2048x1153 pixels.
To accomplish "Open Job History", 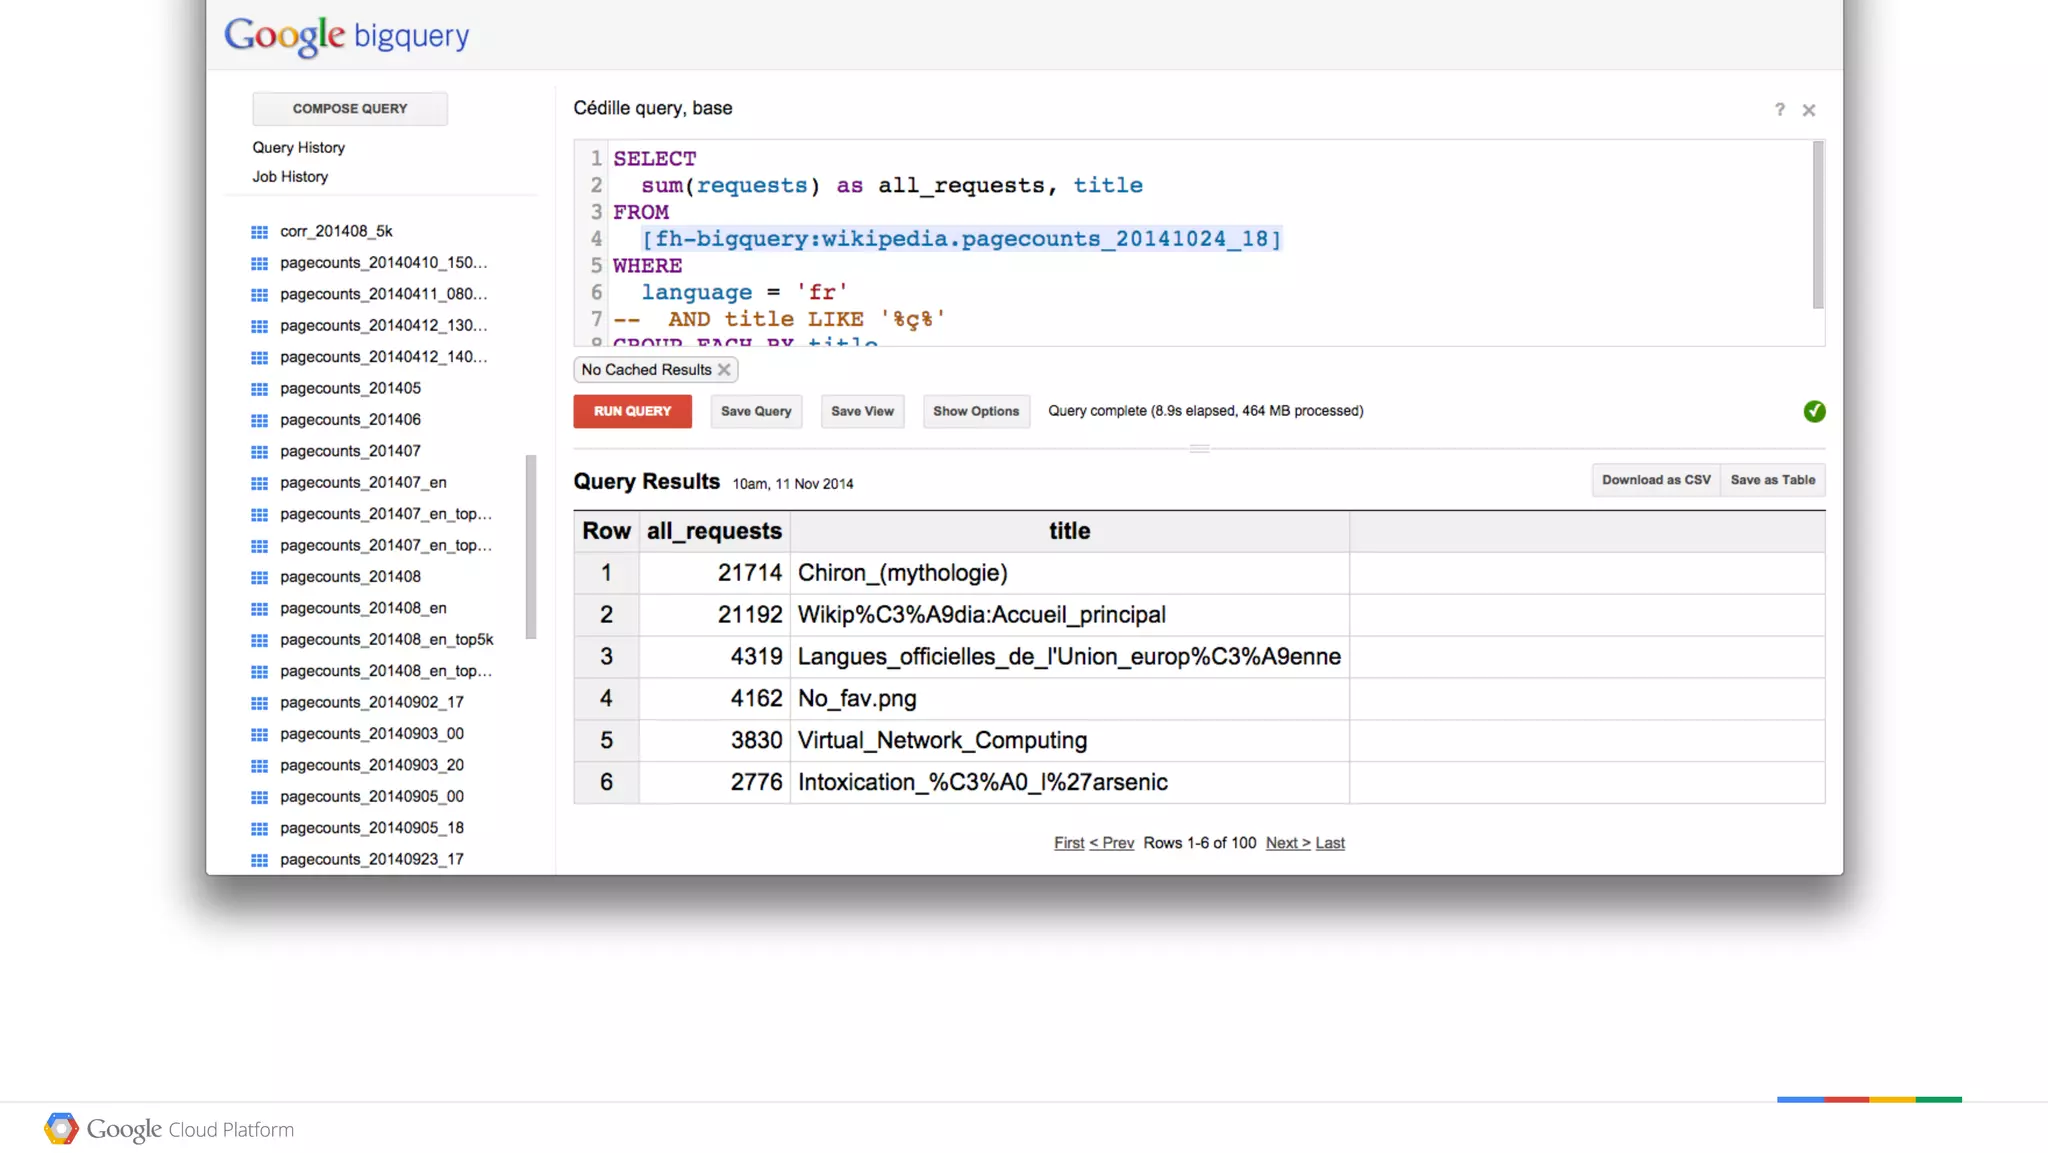I will coord(290,177).
